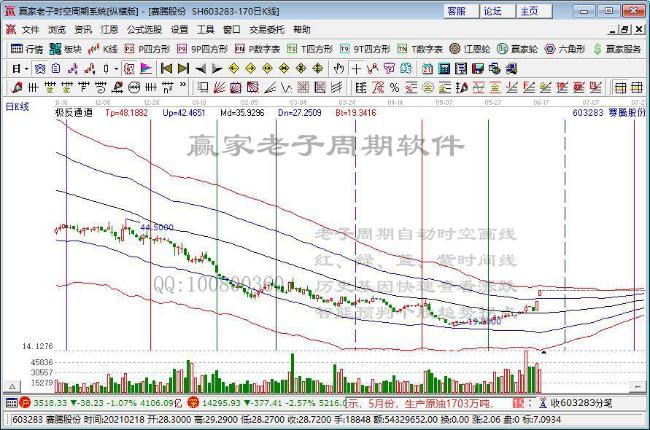Toggle the pressed 叙 indicator button
650x430 pixels.
point(129,68)
